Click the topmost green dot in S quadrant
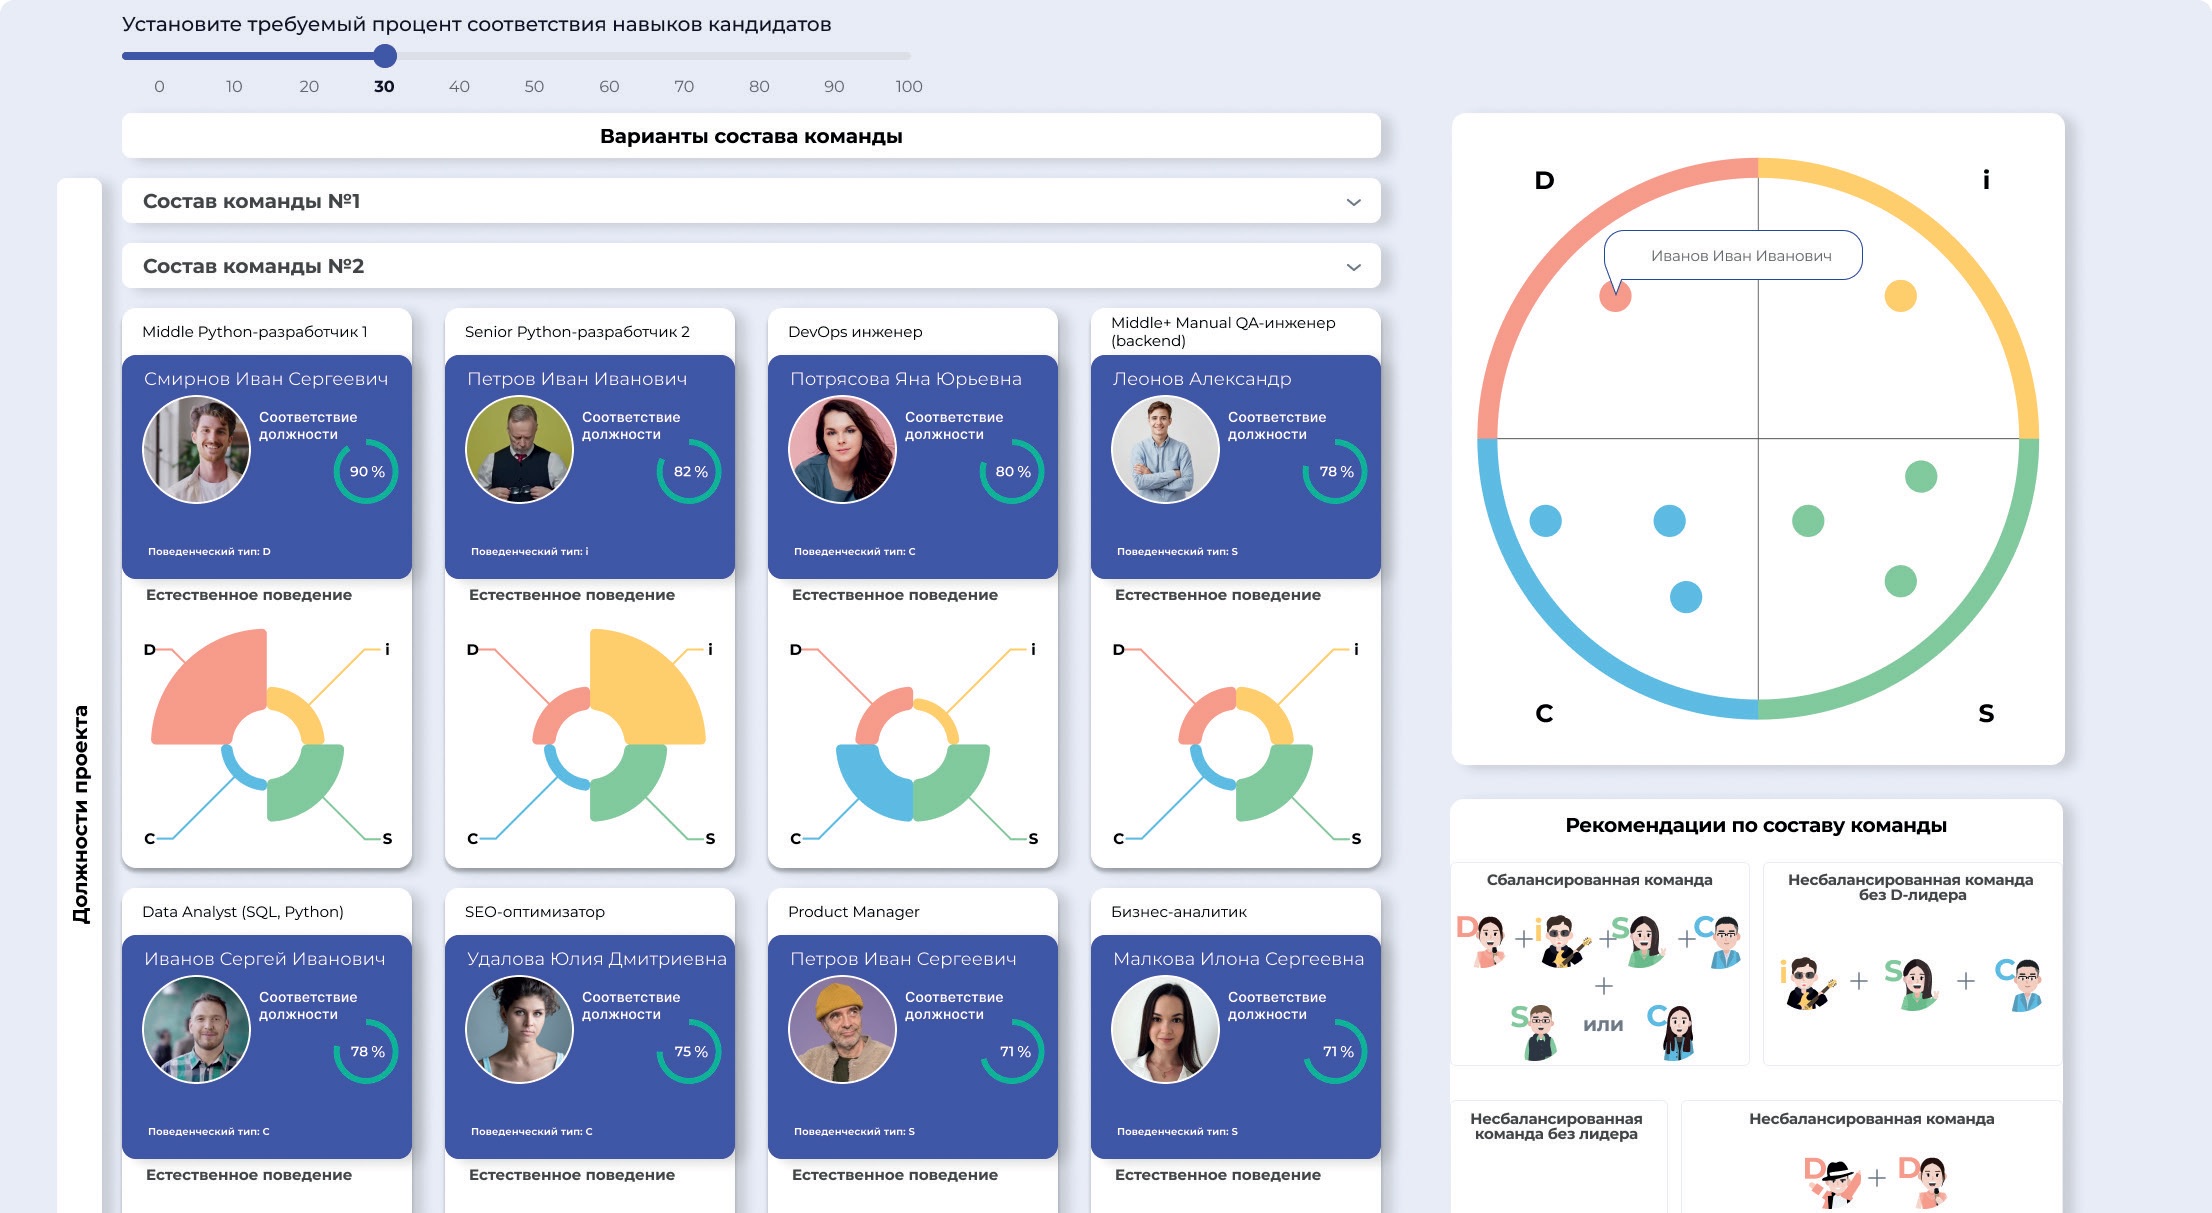Screen dimensions: 2212x1213 (x=1921, y=477)
